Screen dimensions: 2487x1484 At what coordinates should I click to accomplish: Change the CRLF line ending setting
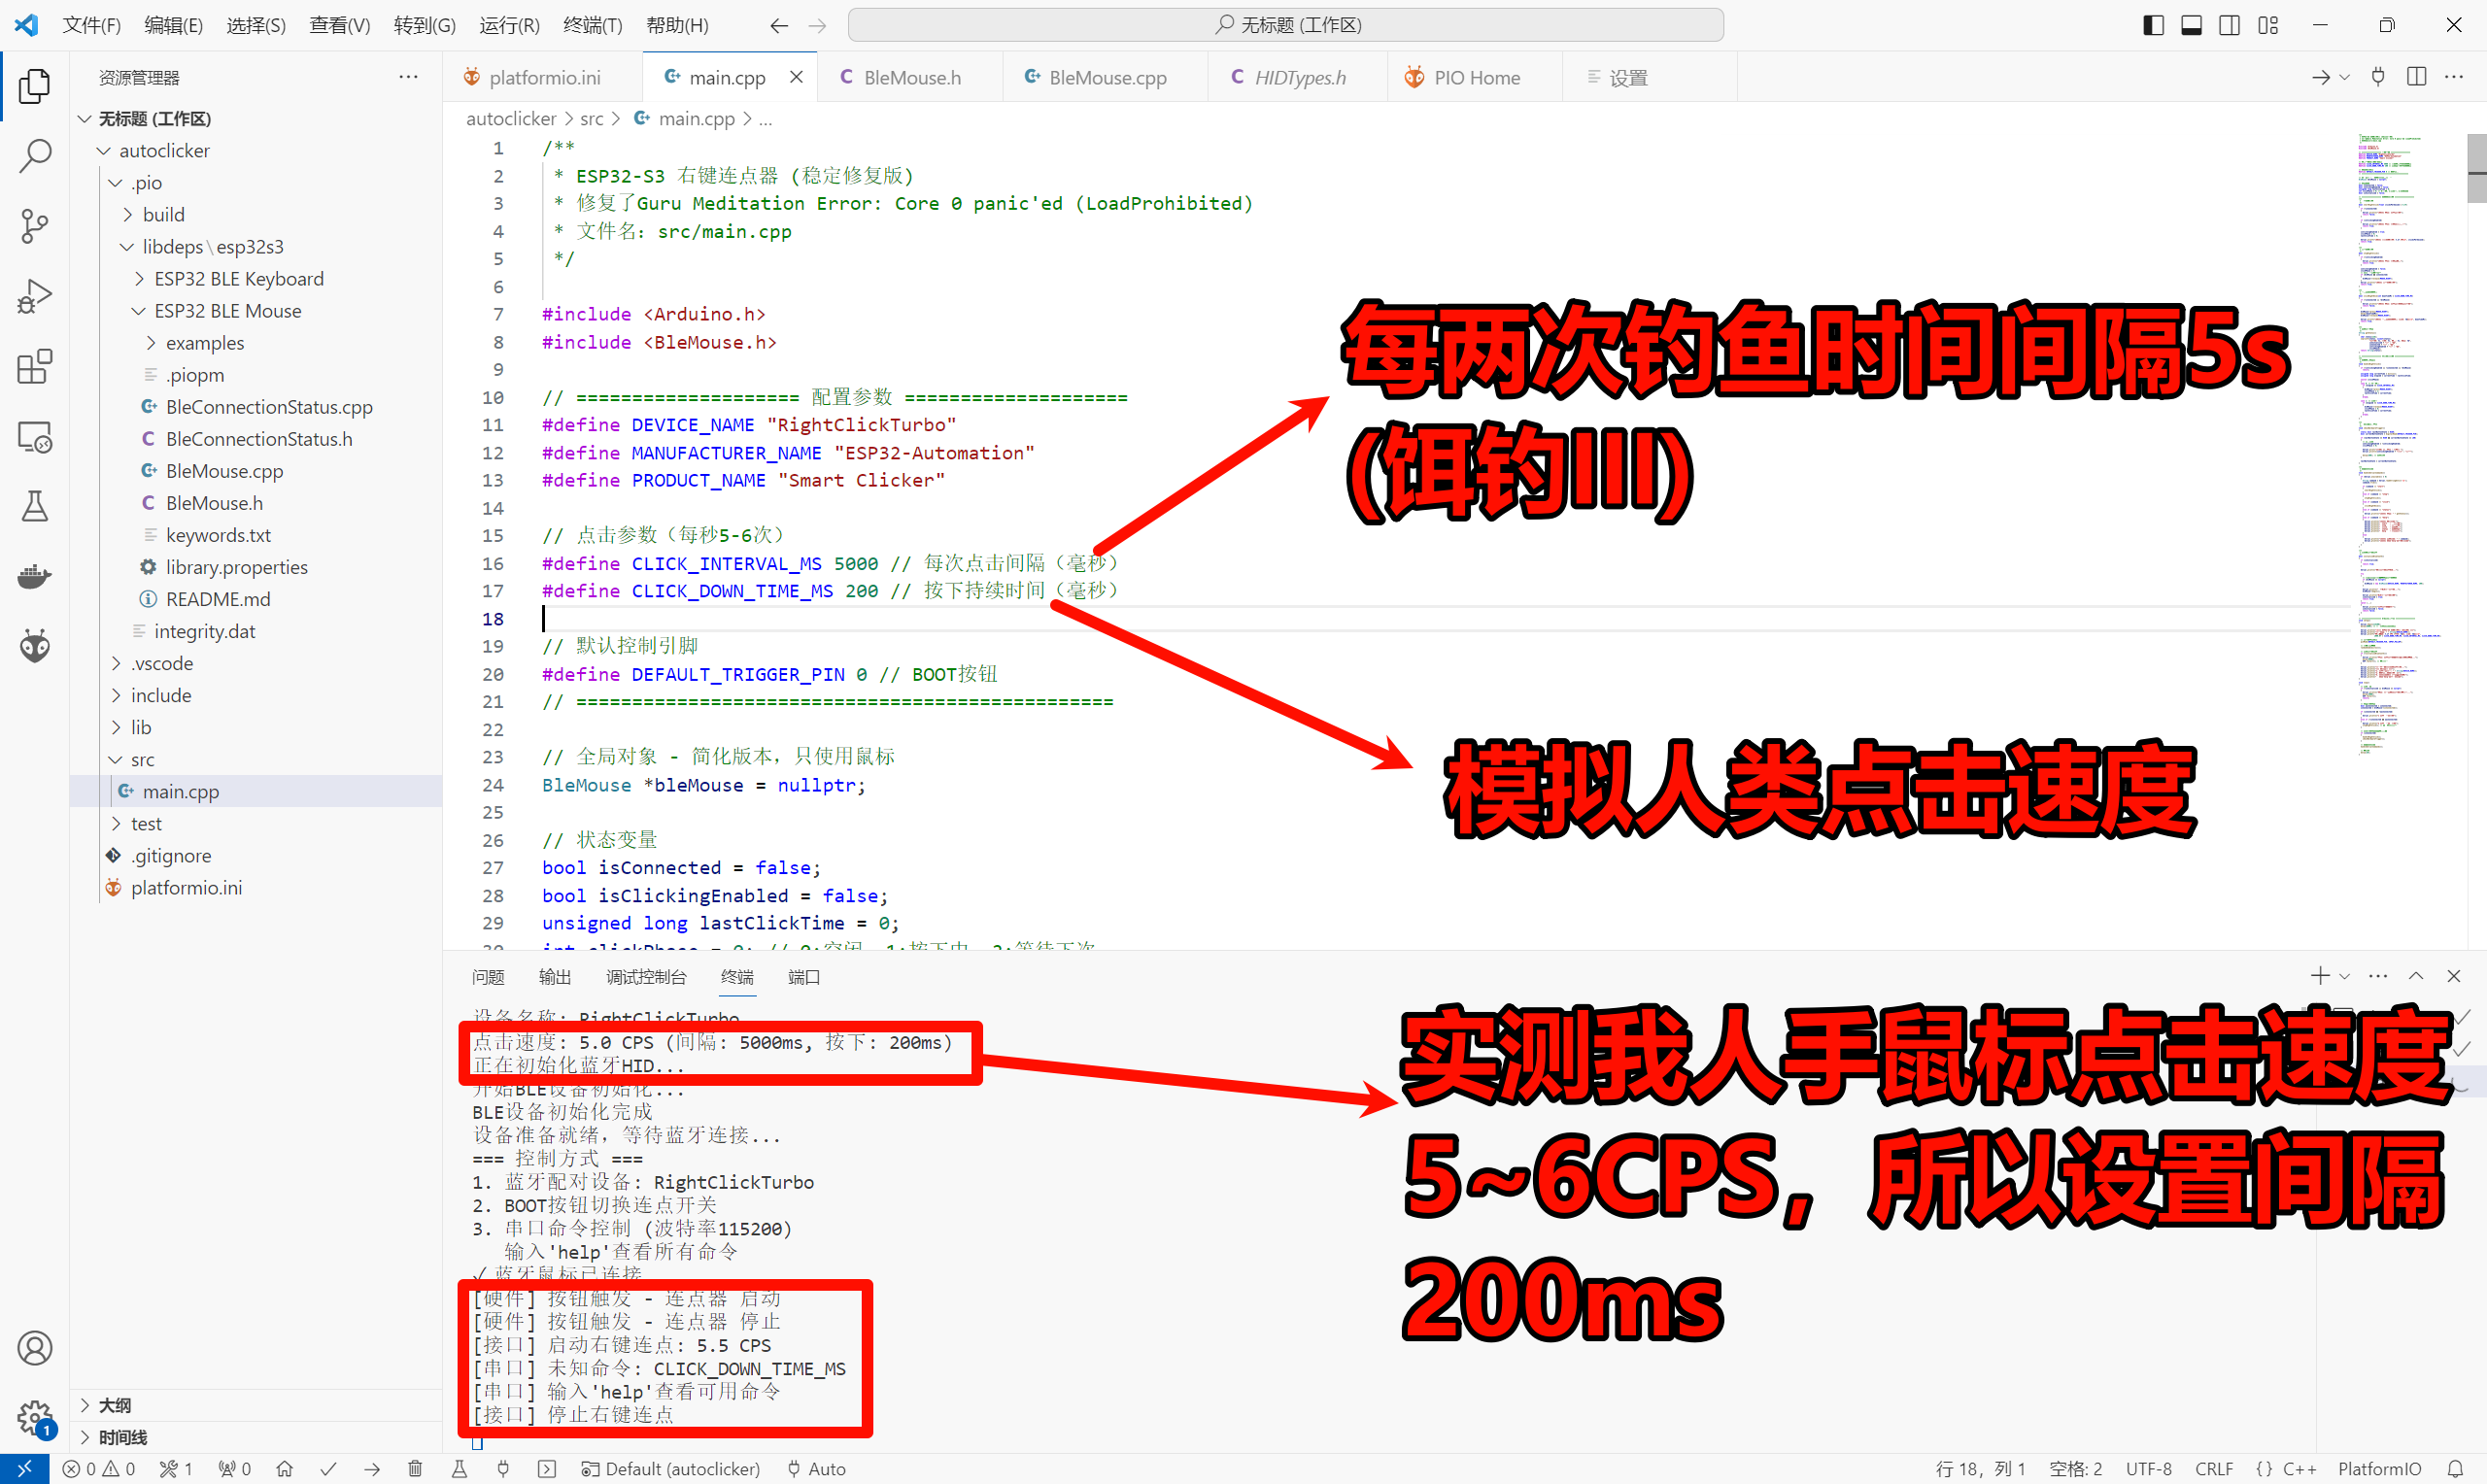click(2214, 1469)
